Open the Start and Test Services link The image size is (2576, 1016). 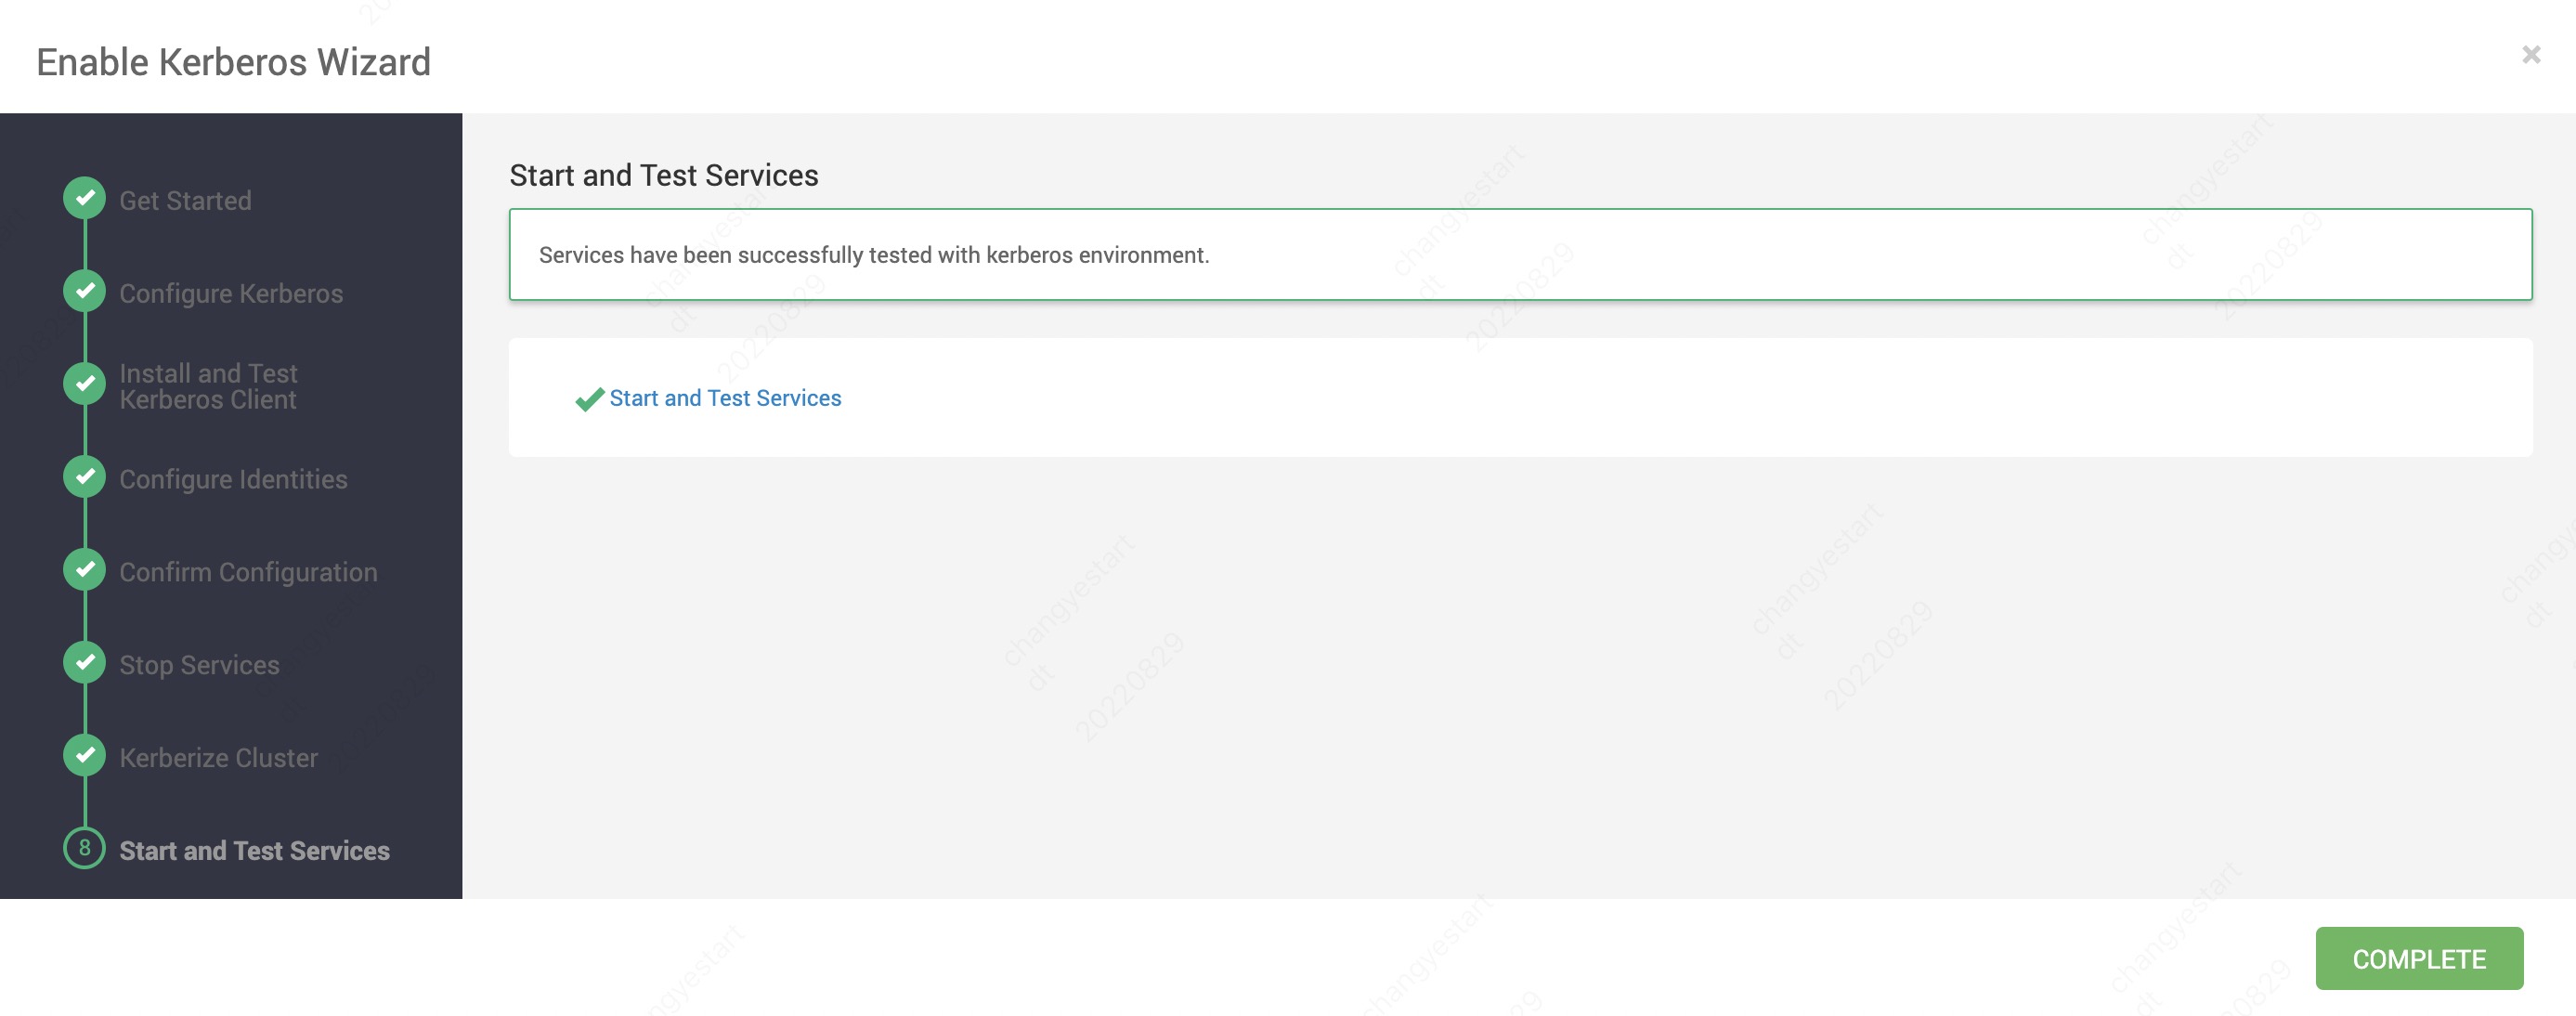click(725, 398)
